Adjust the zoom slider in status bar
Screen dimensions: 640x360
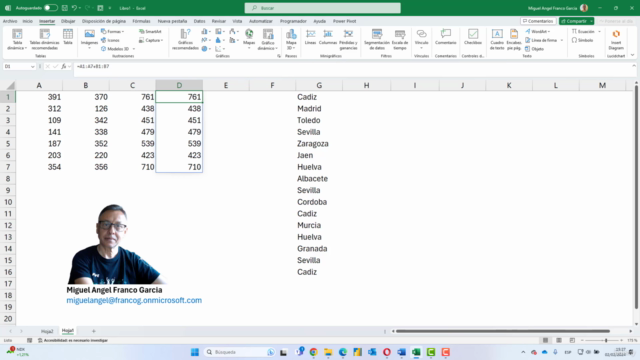pyautogui.click(x=606, y=340)
